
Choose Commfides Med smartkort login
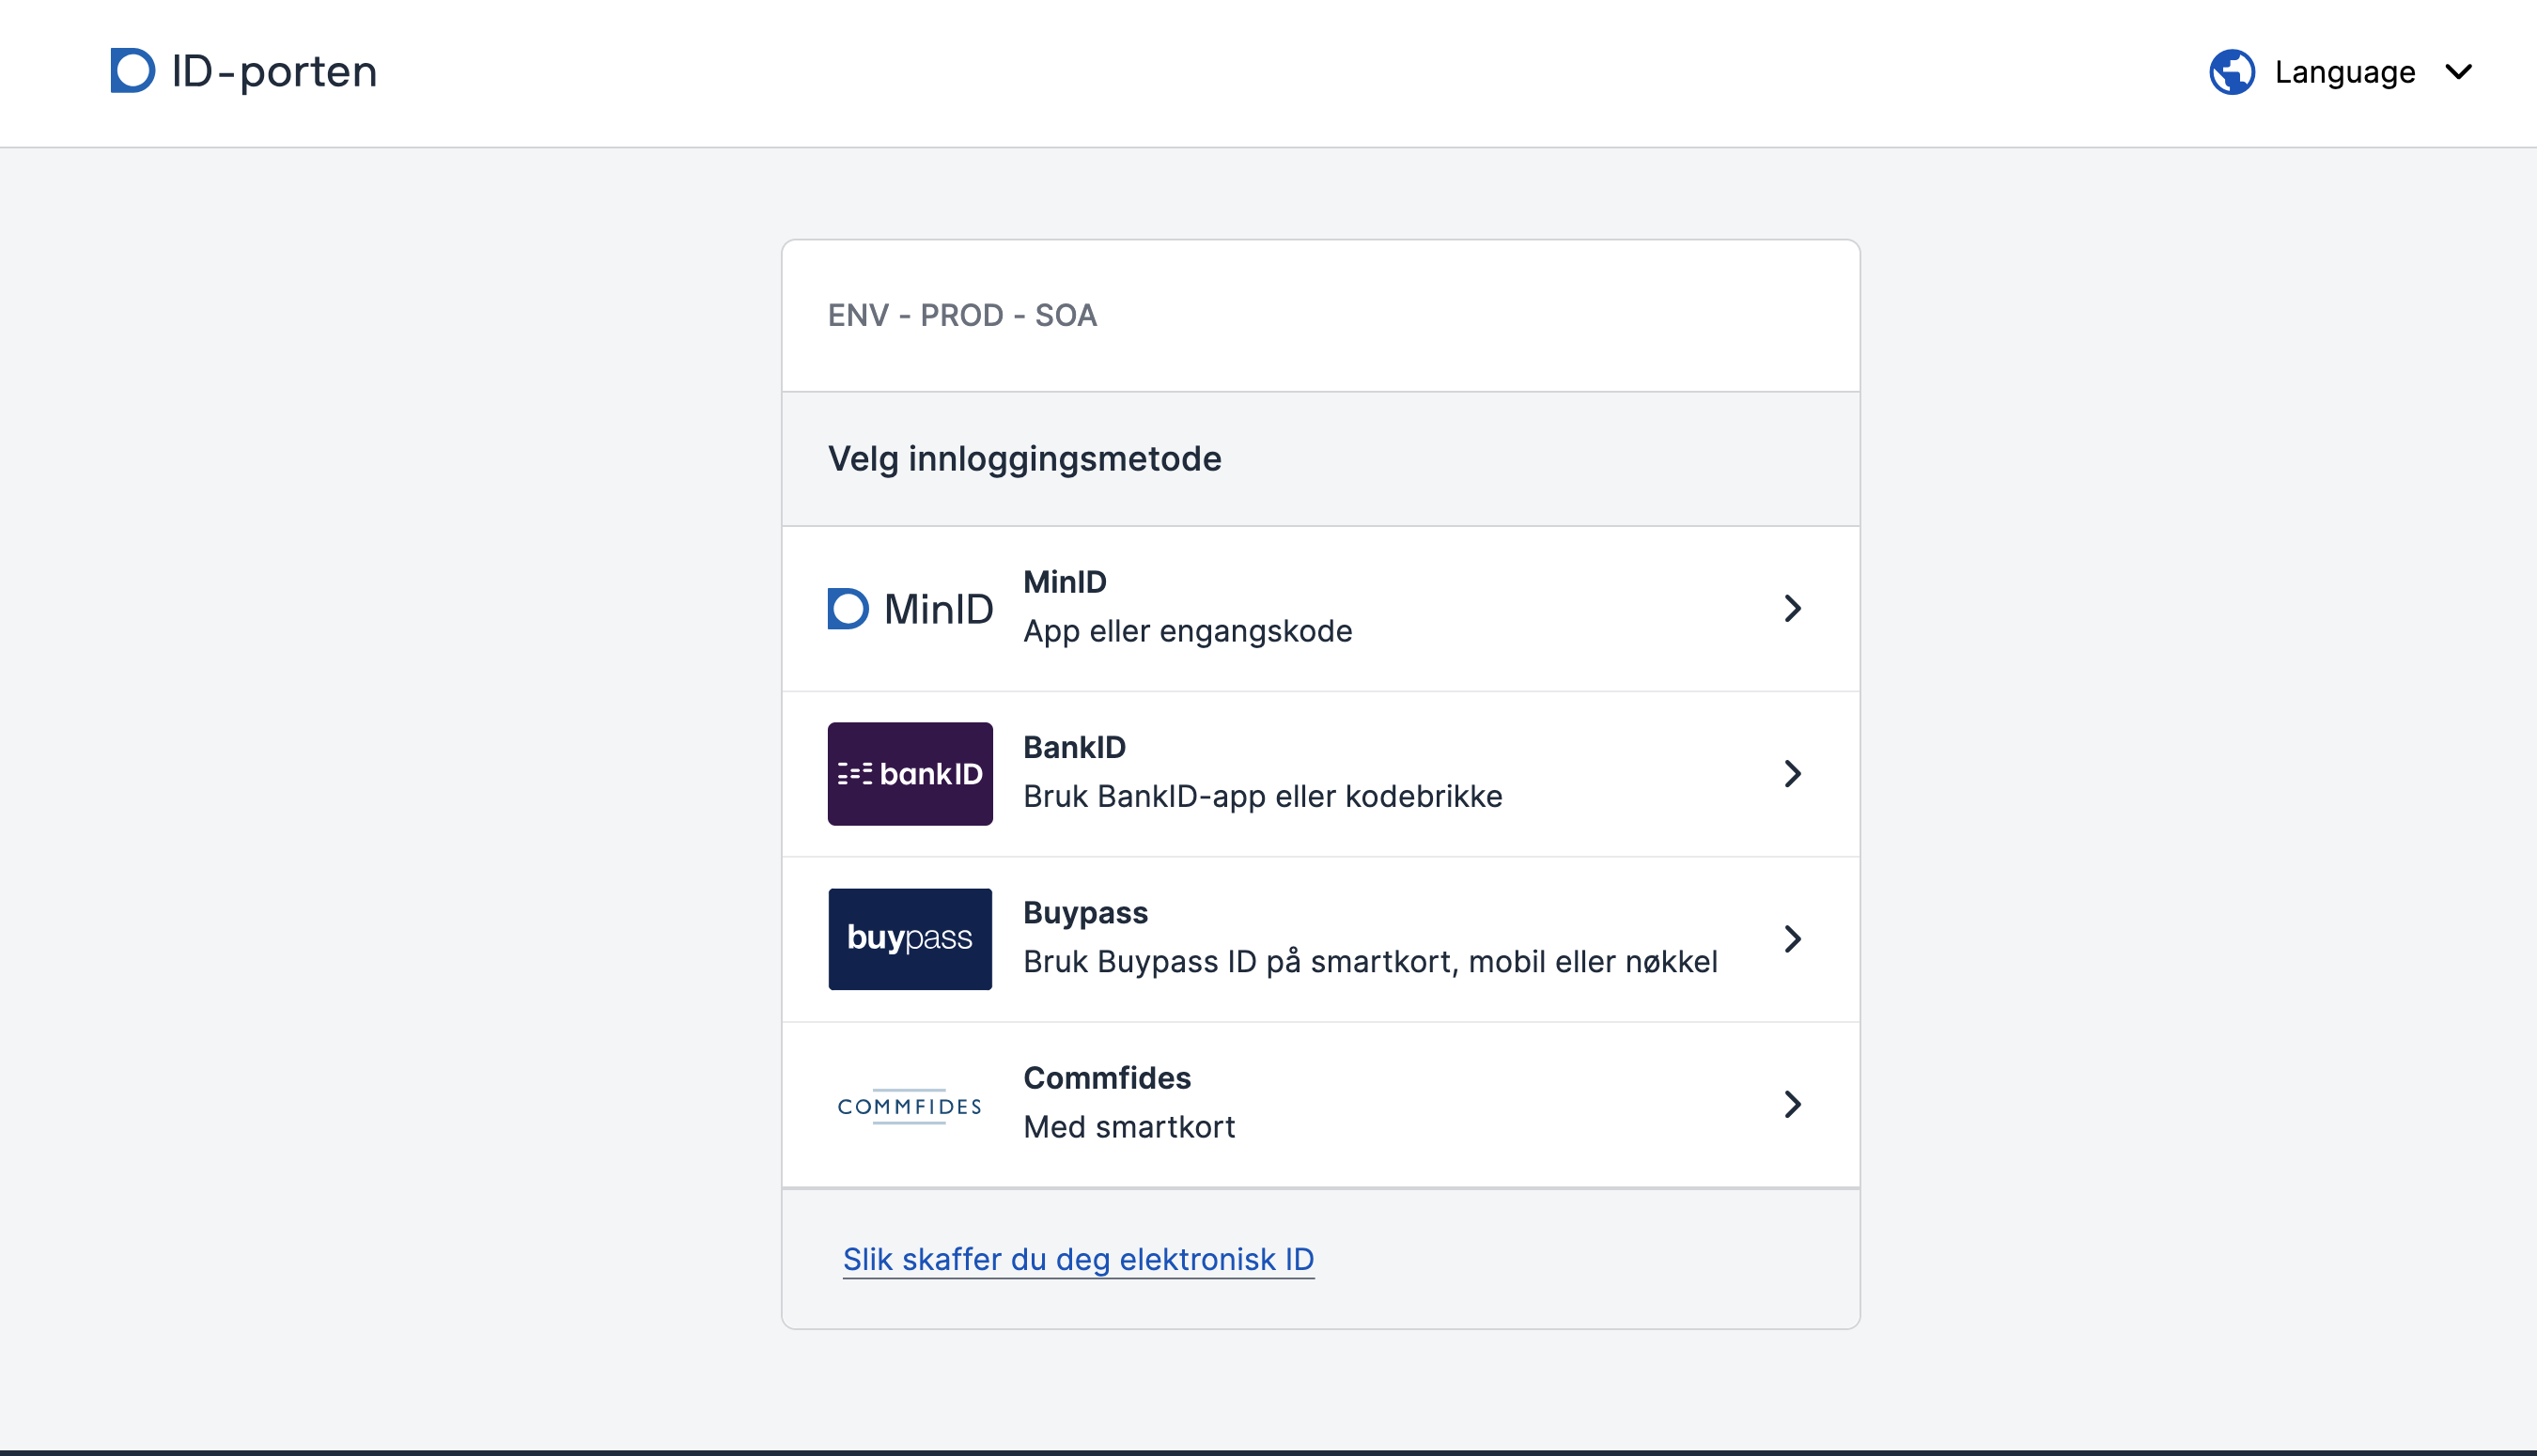coord(1129,1126)
